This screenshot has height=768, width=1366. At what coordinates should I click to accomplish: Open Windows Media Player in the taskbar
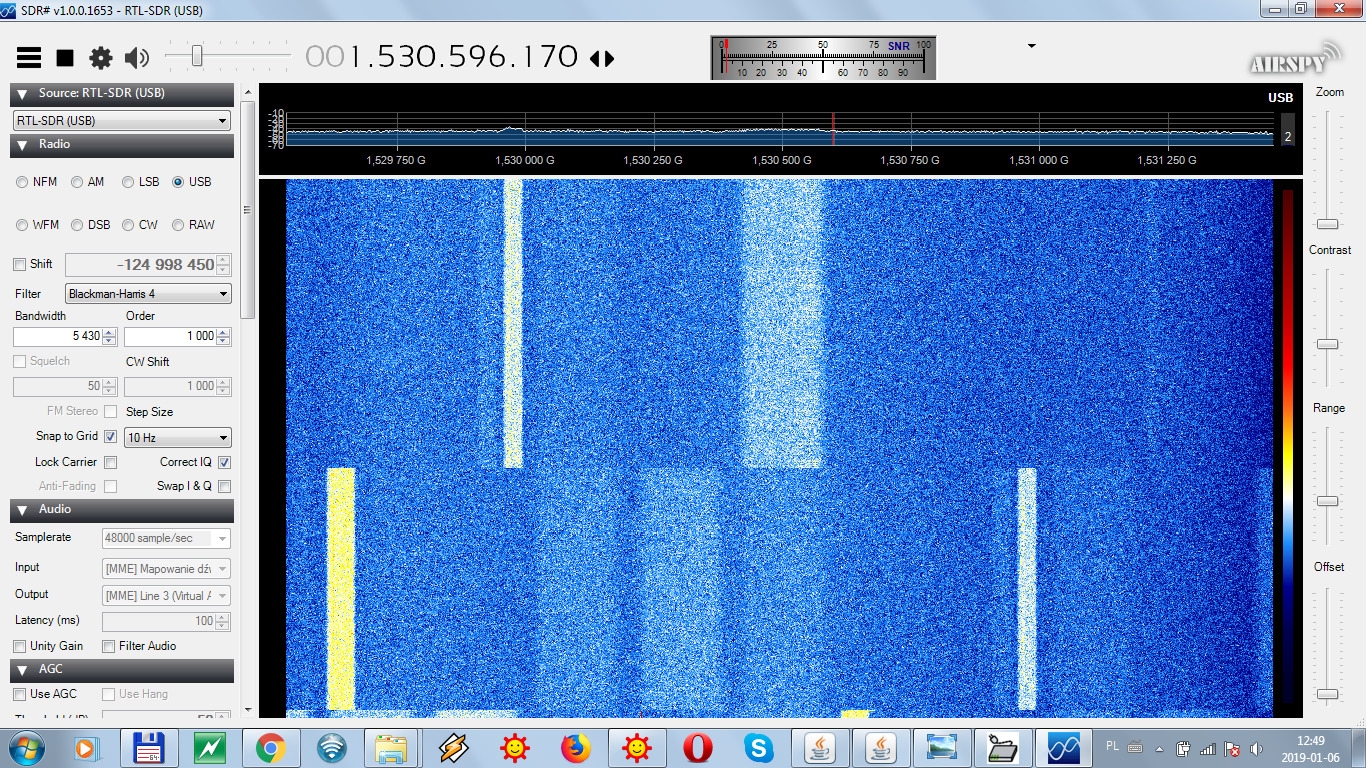coord(87,747)
